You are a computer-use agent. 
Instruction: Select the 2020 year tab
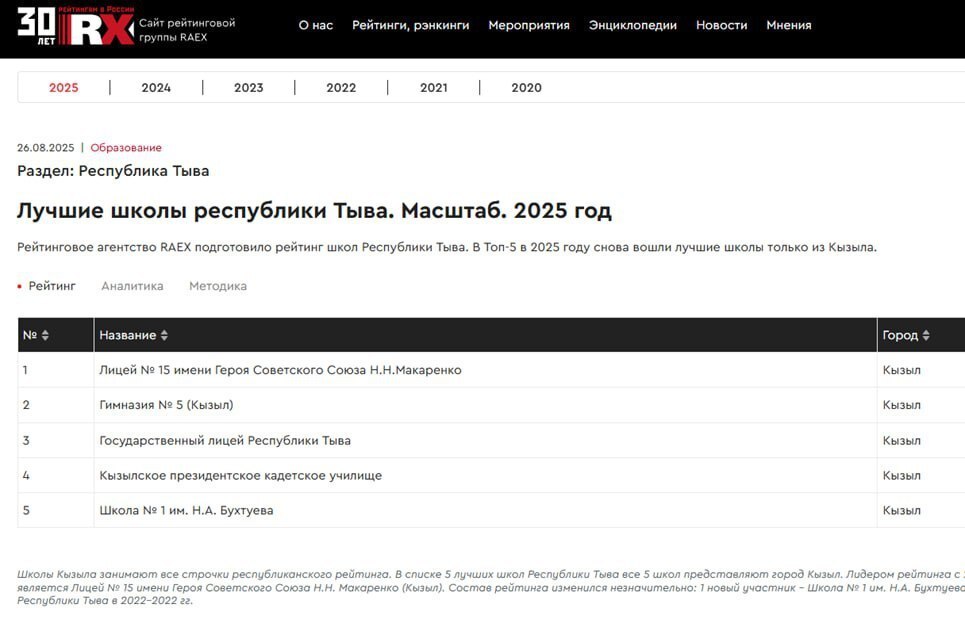click(526, 88)
